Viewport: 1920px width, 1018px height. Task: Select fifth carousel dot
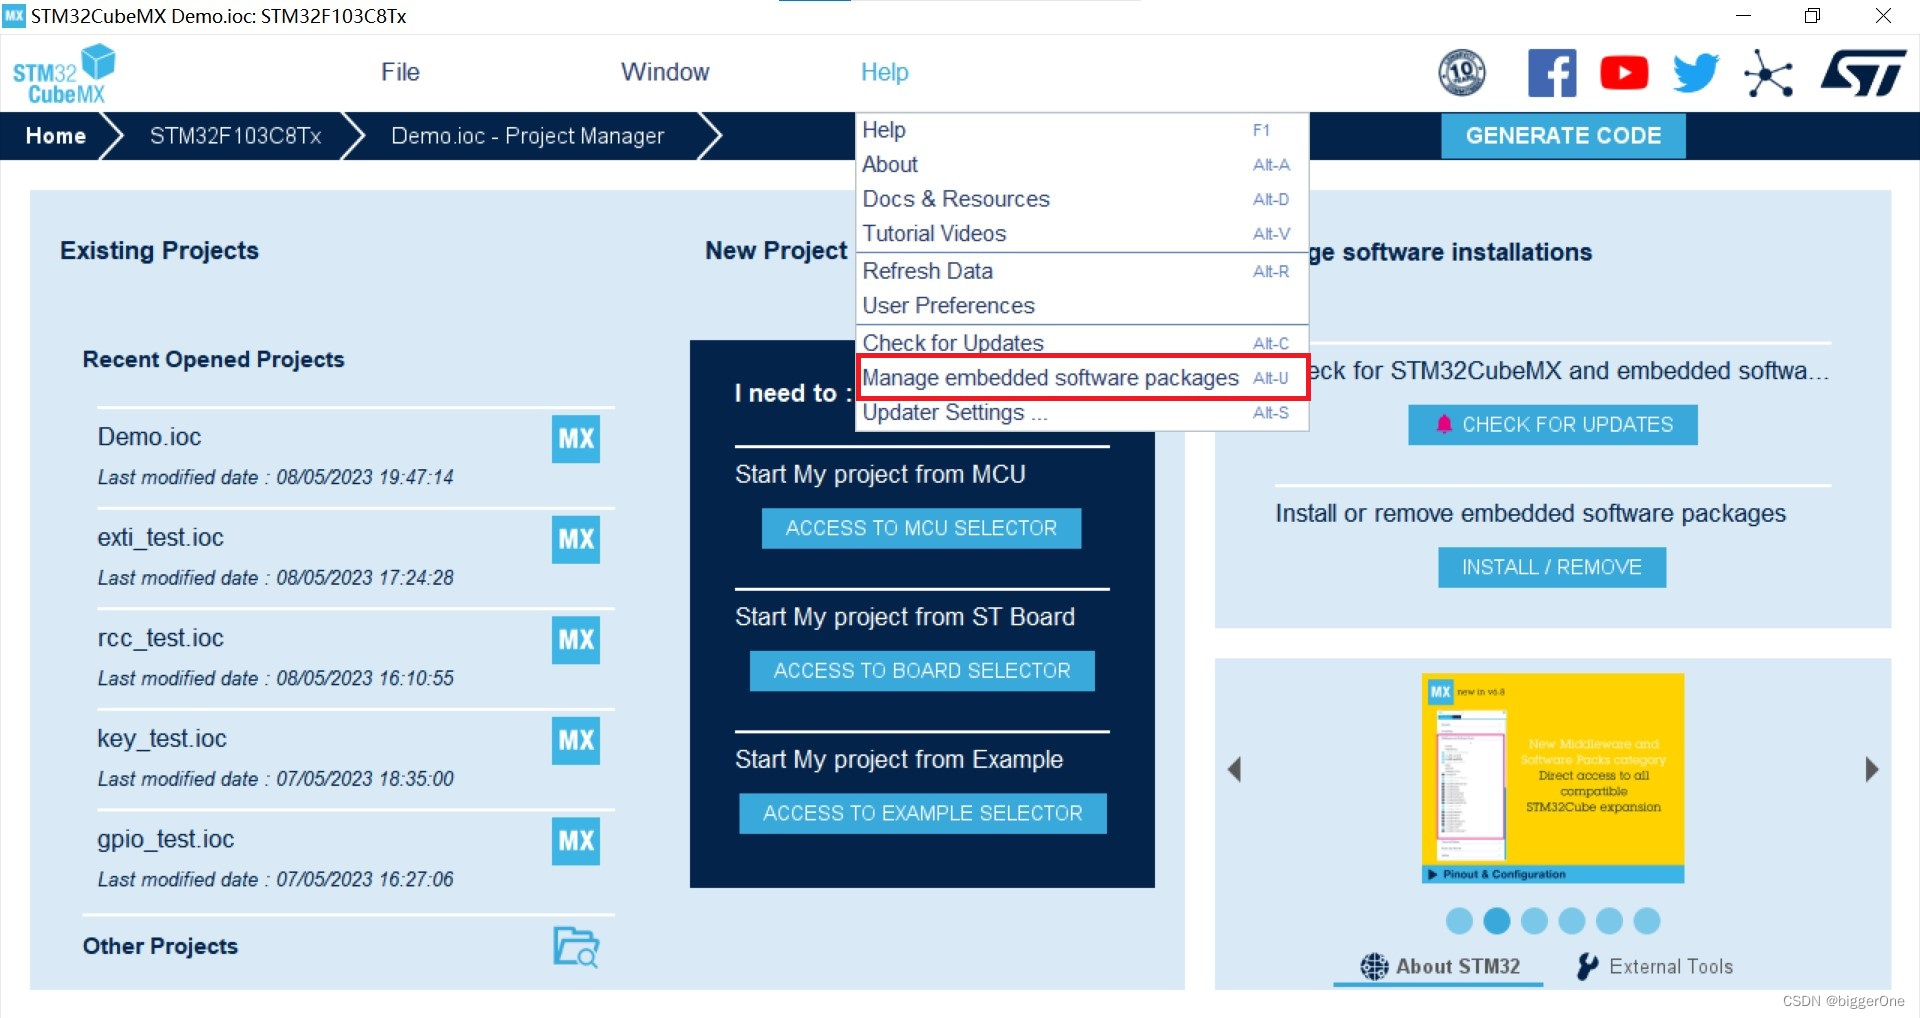point(1609,921)
